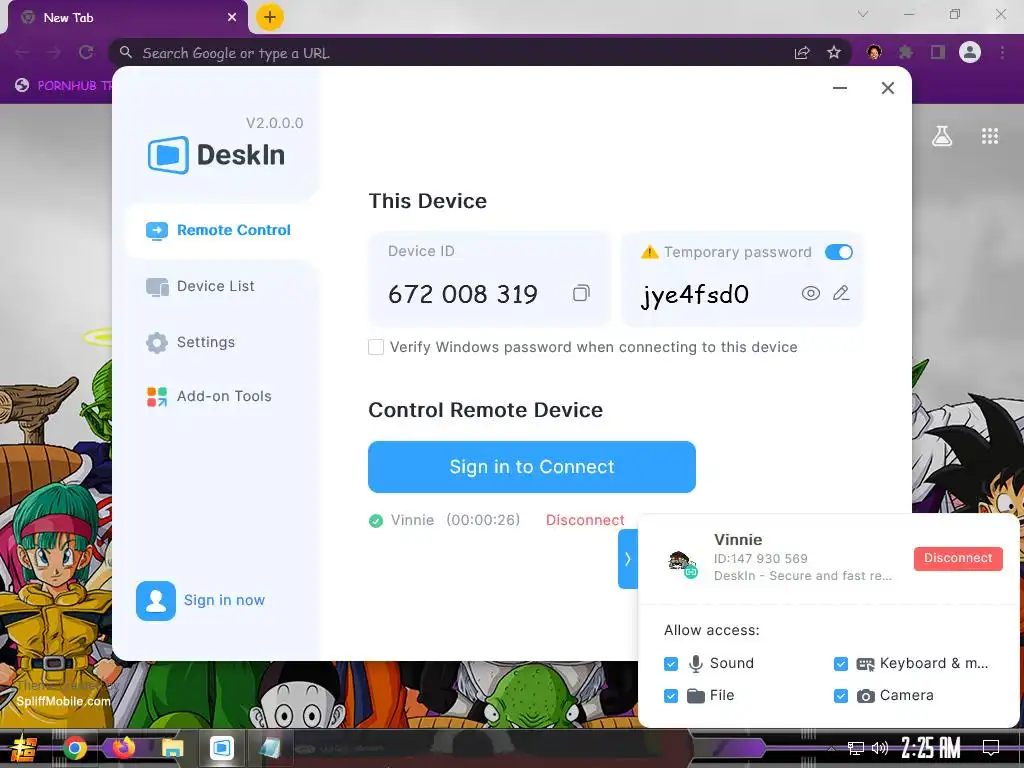
Task: Show hidden tray icons arrow
Action: (831, 748)
